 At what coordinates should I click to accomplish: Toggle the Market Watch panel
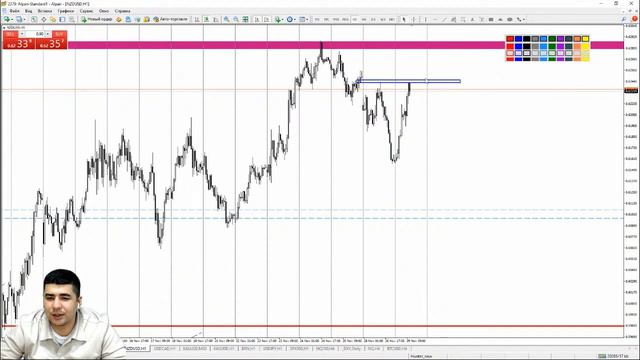34,19
